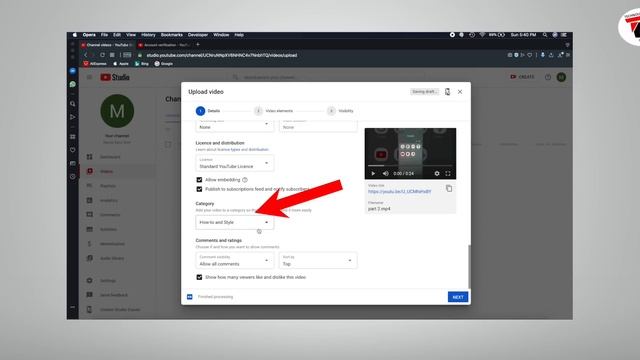This screenshot has width=640, height=360.
Task: Open the top-left dropdown showing None
Action: click(x=235, y=126)
